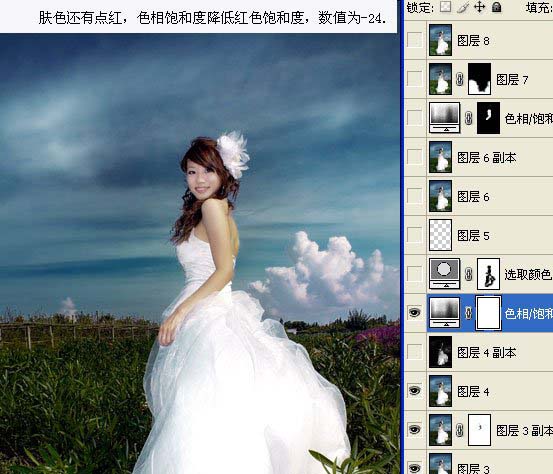The image size is (553, 474).
Task: Select the hue/saturation adjustment icon on highlighted layer
Action: (x=445, y=313)
